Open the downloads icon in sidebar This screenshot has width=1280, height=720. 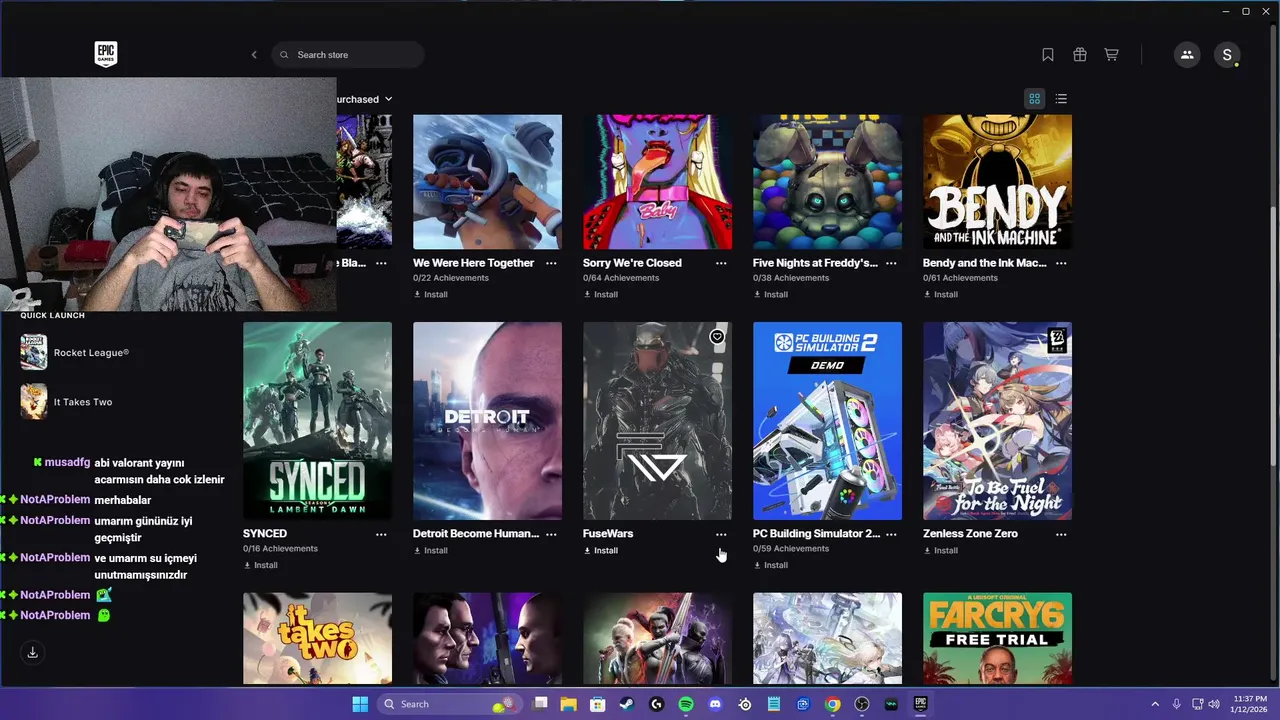tap(32, 652)
